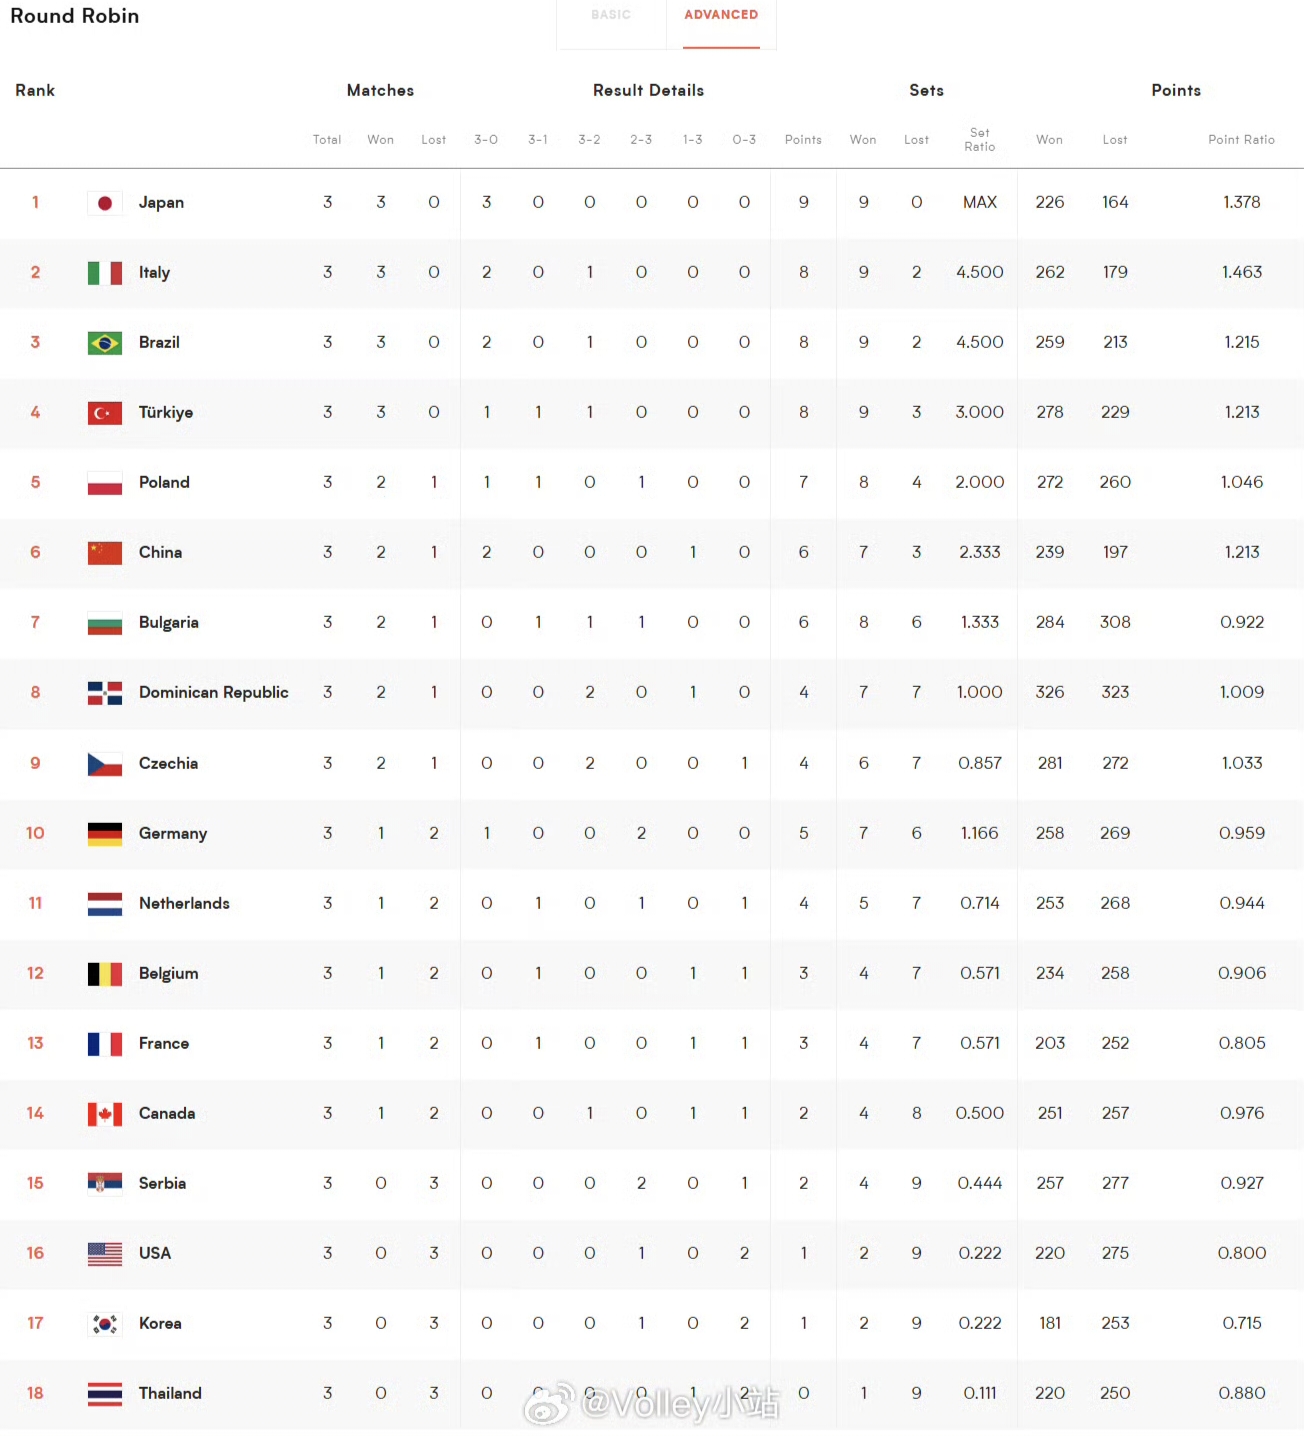Viewport: 1304px width, 1436px height.
Task: Click the Türkiye flag icon
Action: tap(105, 413)
